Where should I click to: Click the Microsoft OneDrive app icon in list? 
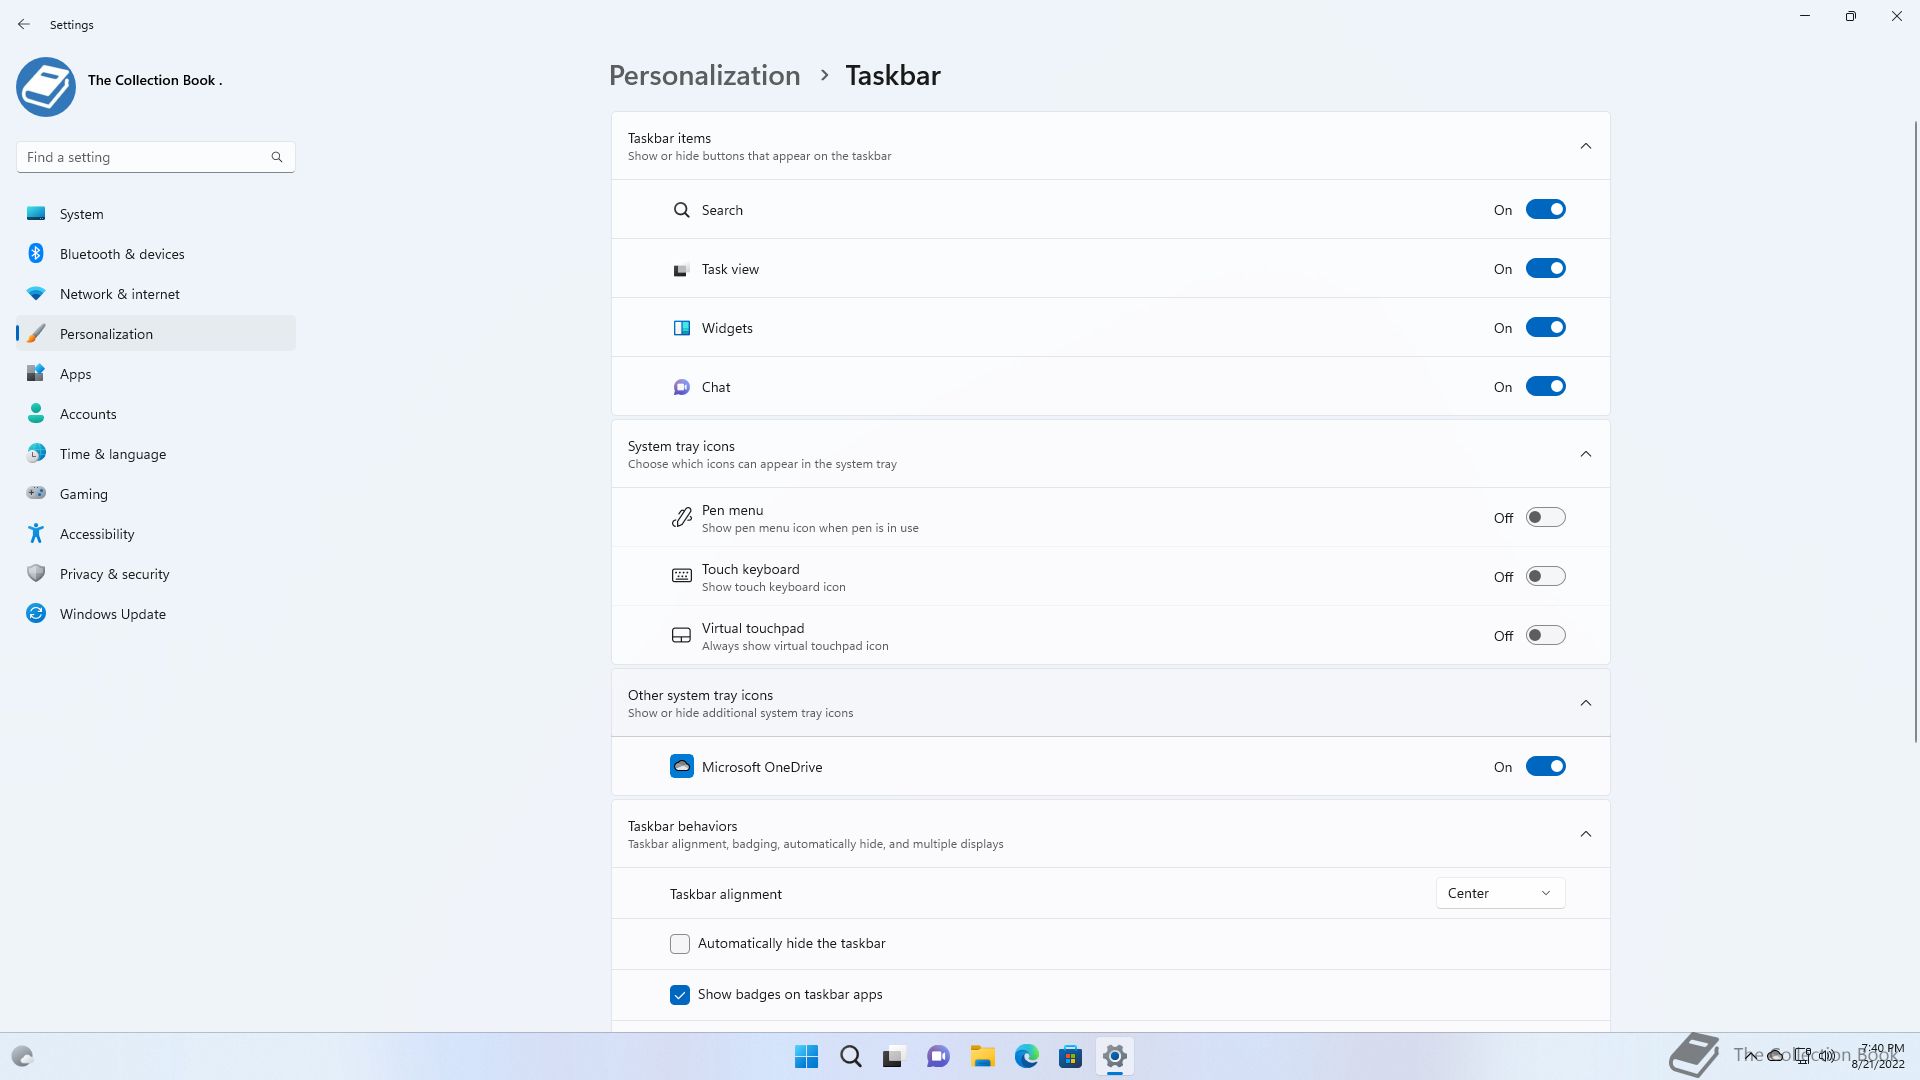pos(682,767)
